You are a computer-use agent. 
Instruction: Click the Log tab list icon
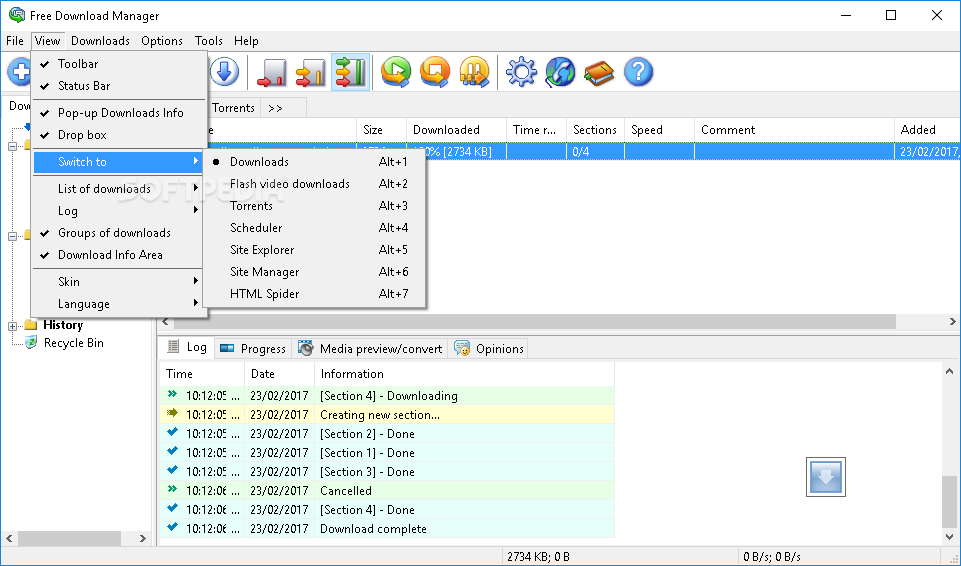(174, 347)
